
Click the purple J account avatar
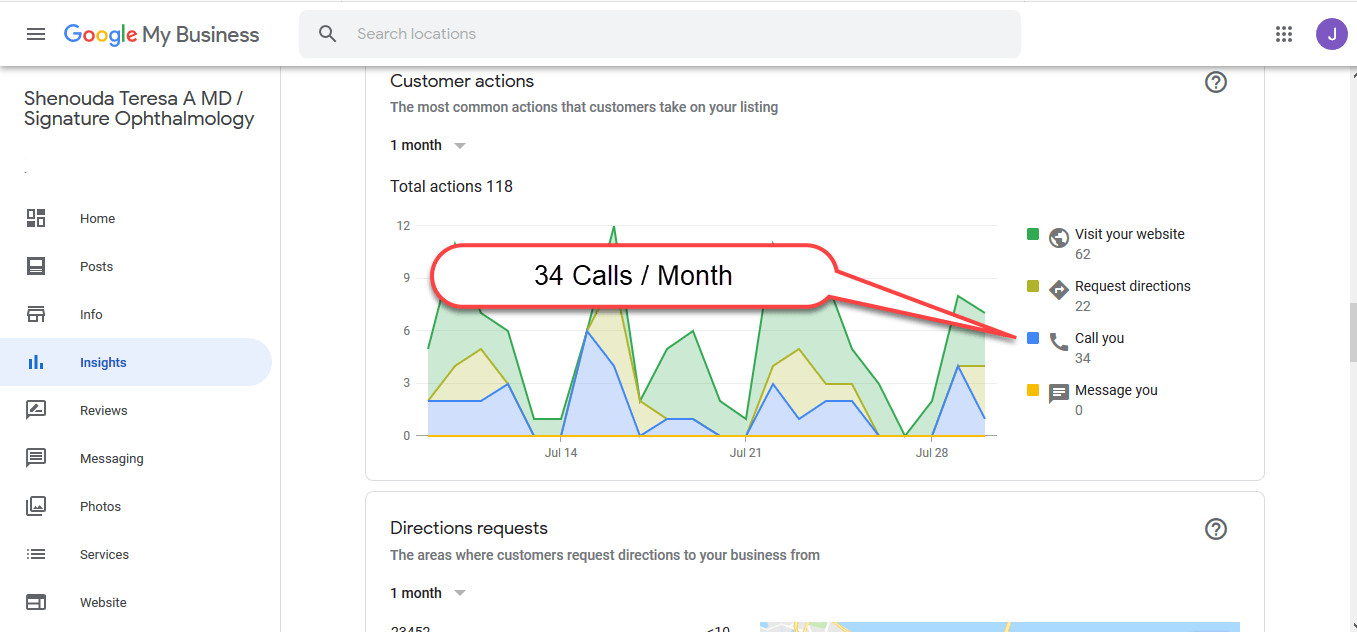pyautogui.click(x=1331, y=34)
